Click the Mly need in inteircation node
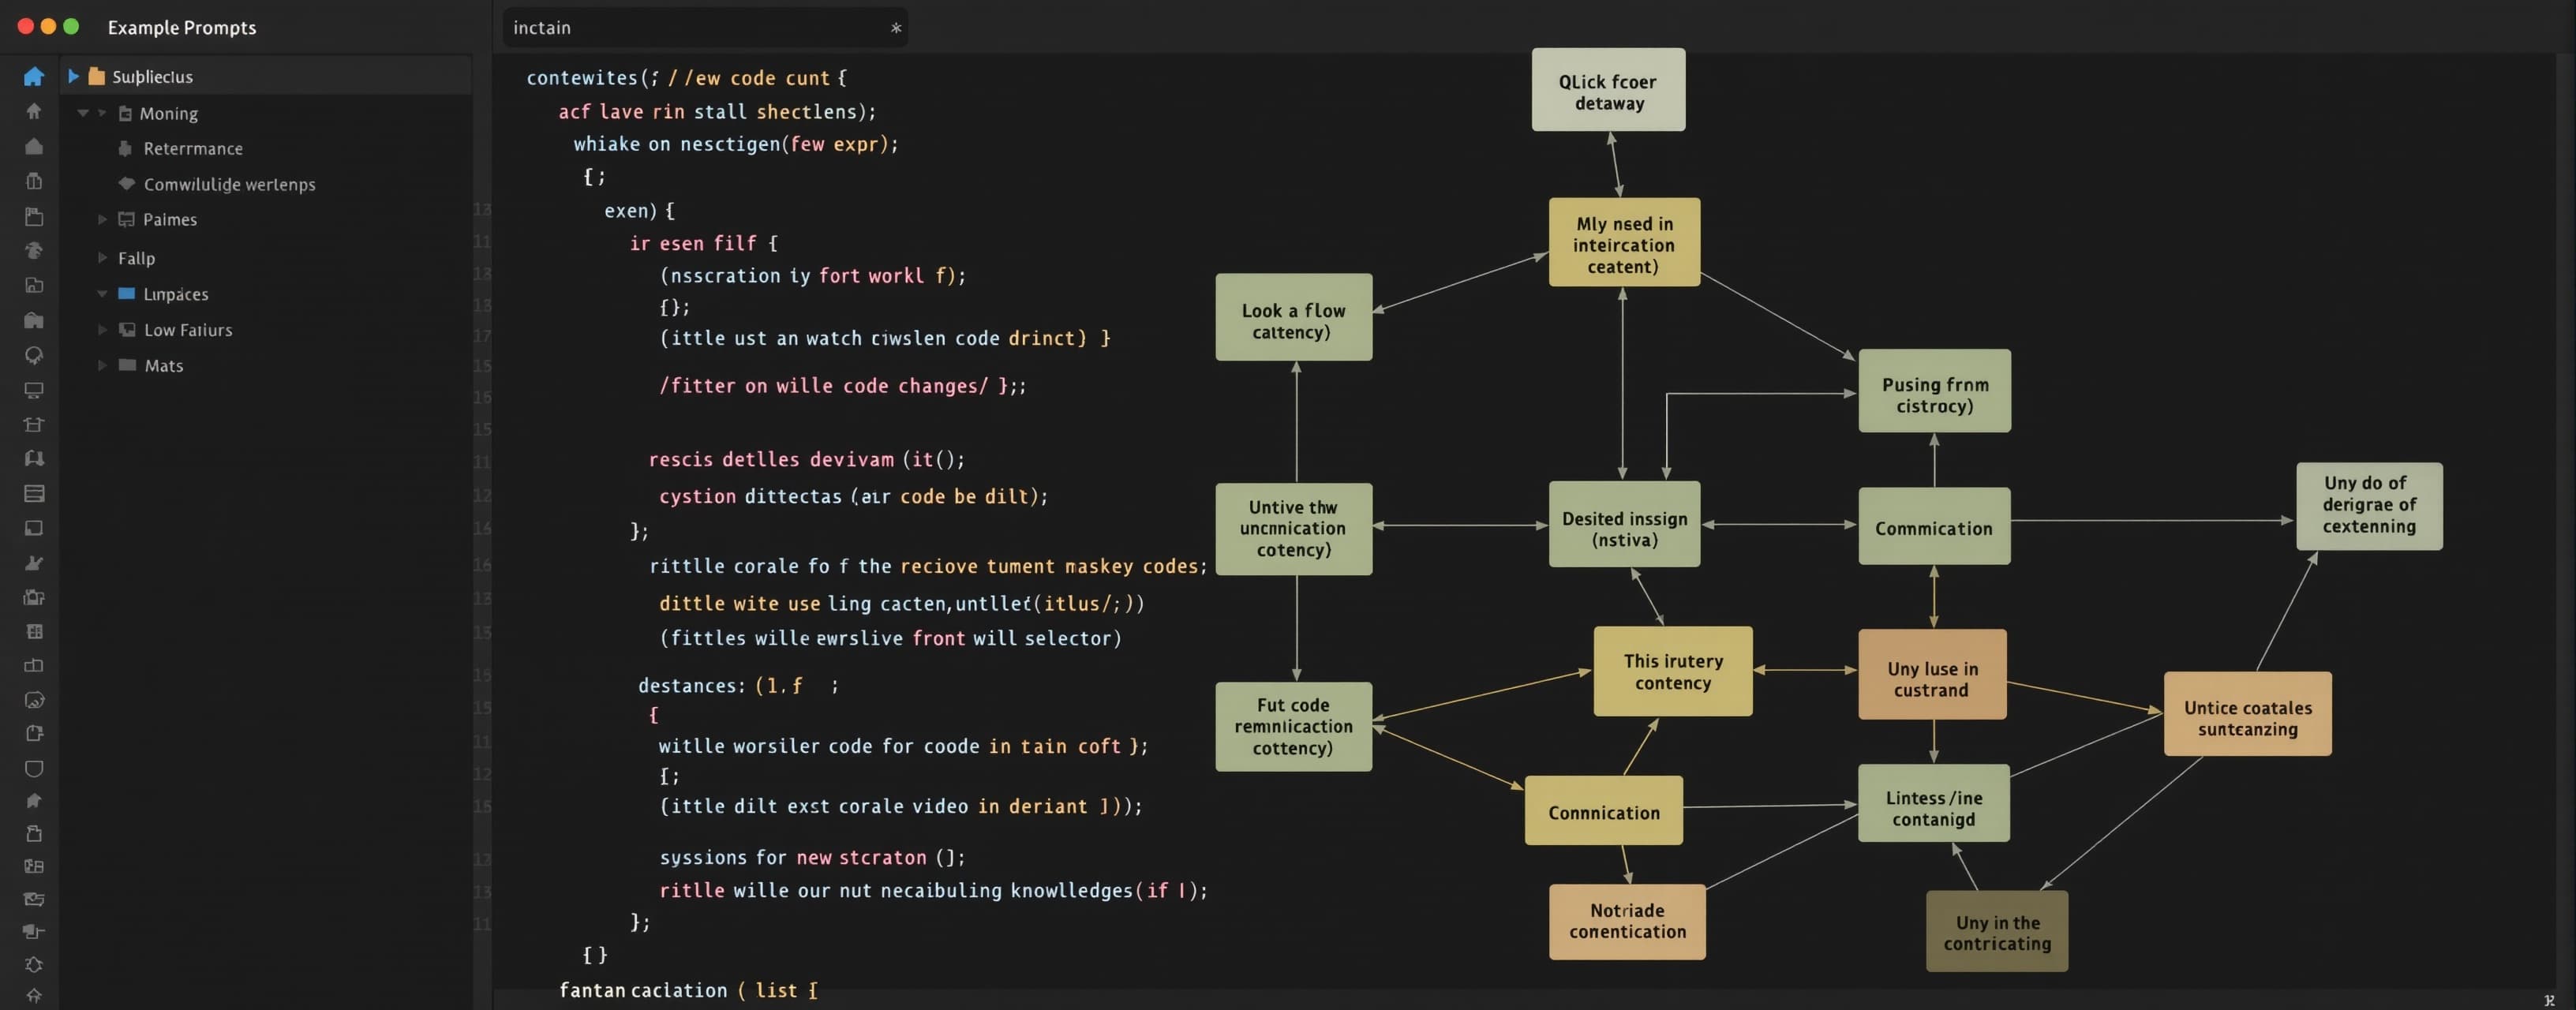The height and width of the screenshot is (1010, 2576). tap(1624, 242)
